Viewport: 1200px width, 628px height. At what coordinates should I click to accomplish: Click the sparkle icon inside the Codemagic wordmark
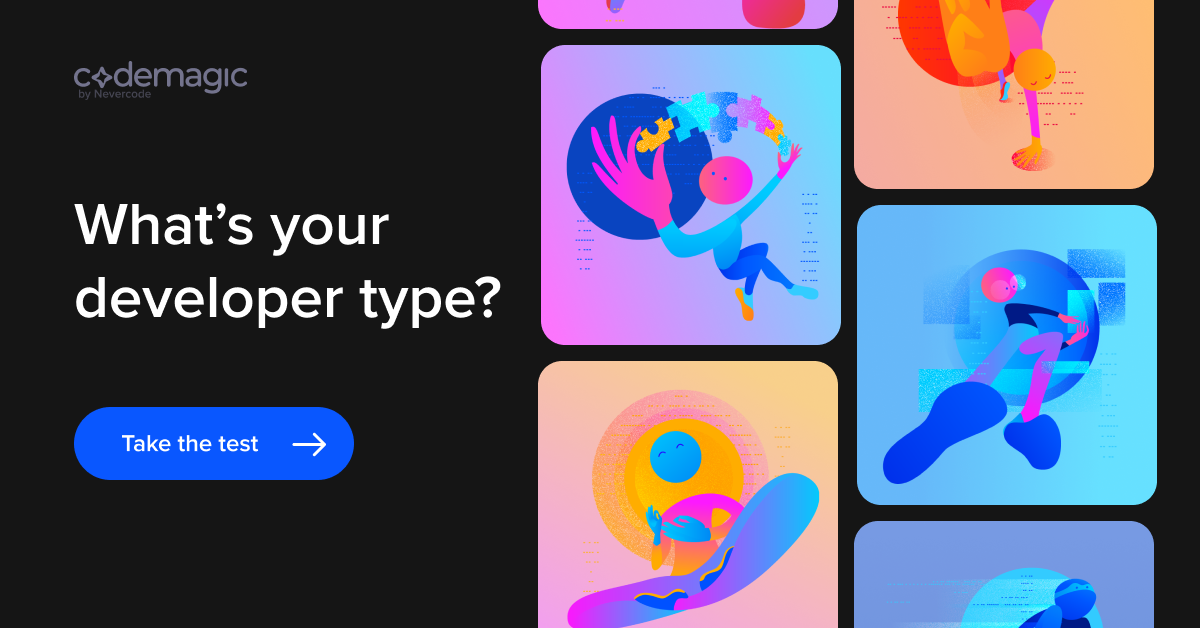tap(101, 78)
